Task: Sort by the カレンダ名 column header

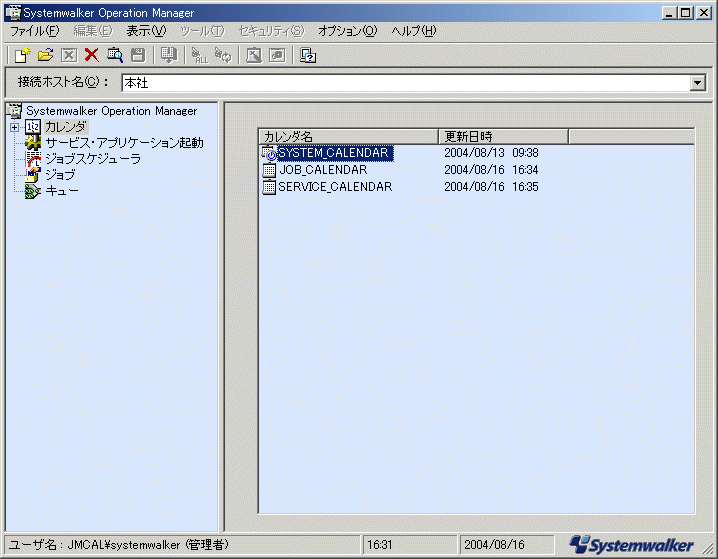Action: pyautogui.click(x=347, y=136)
